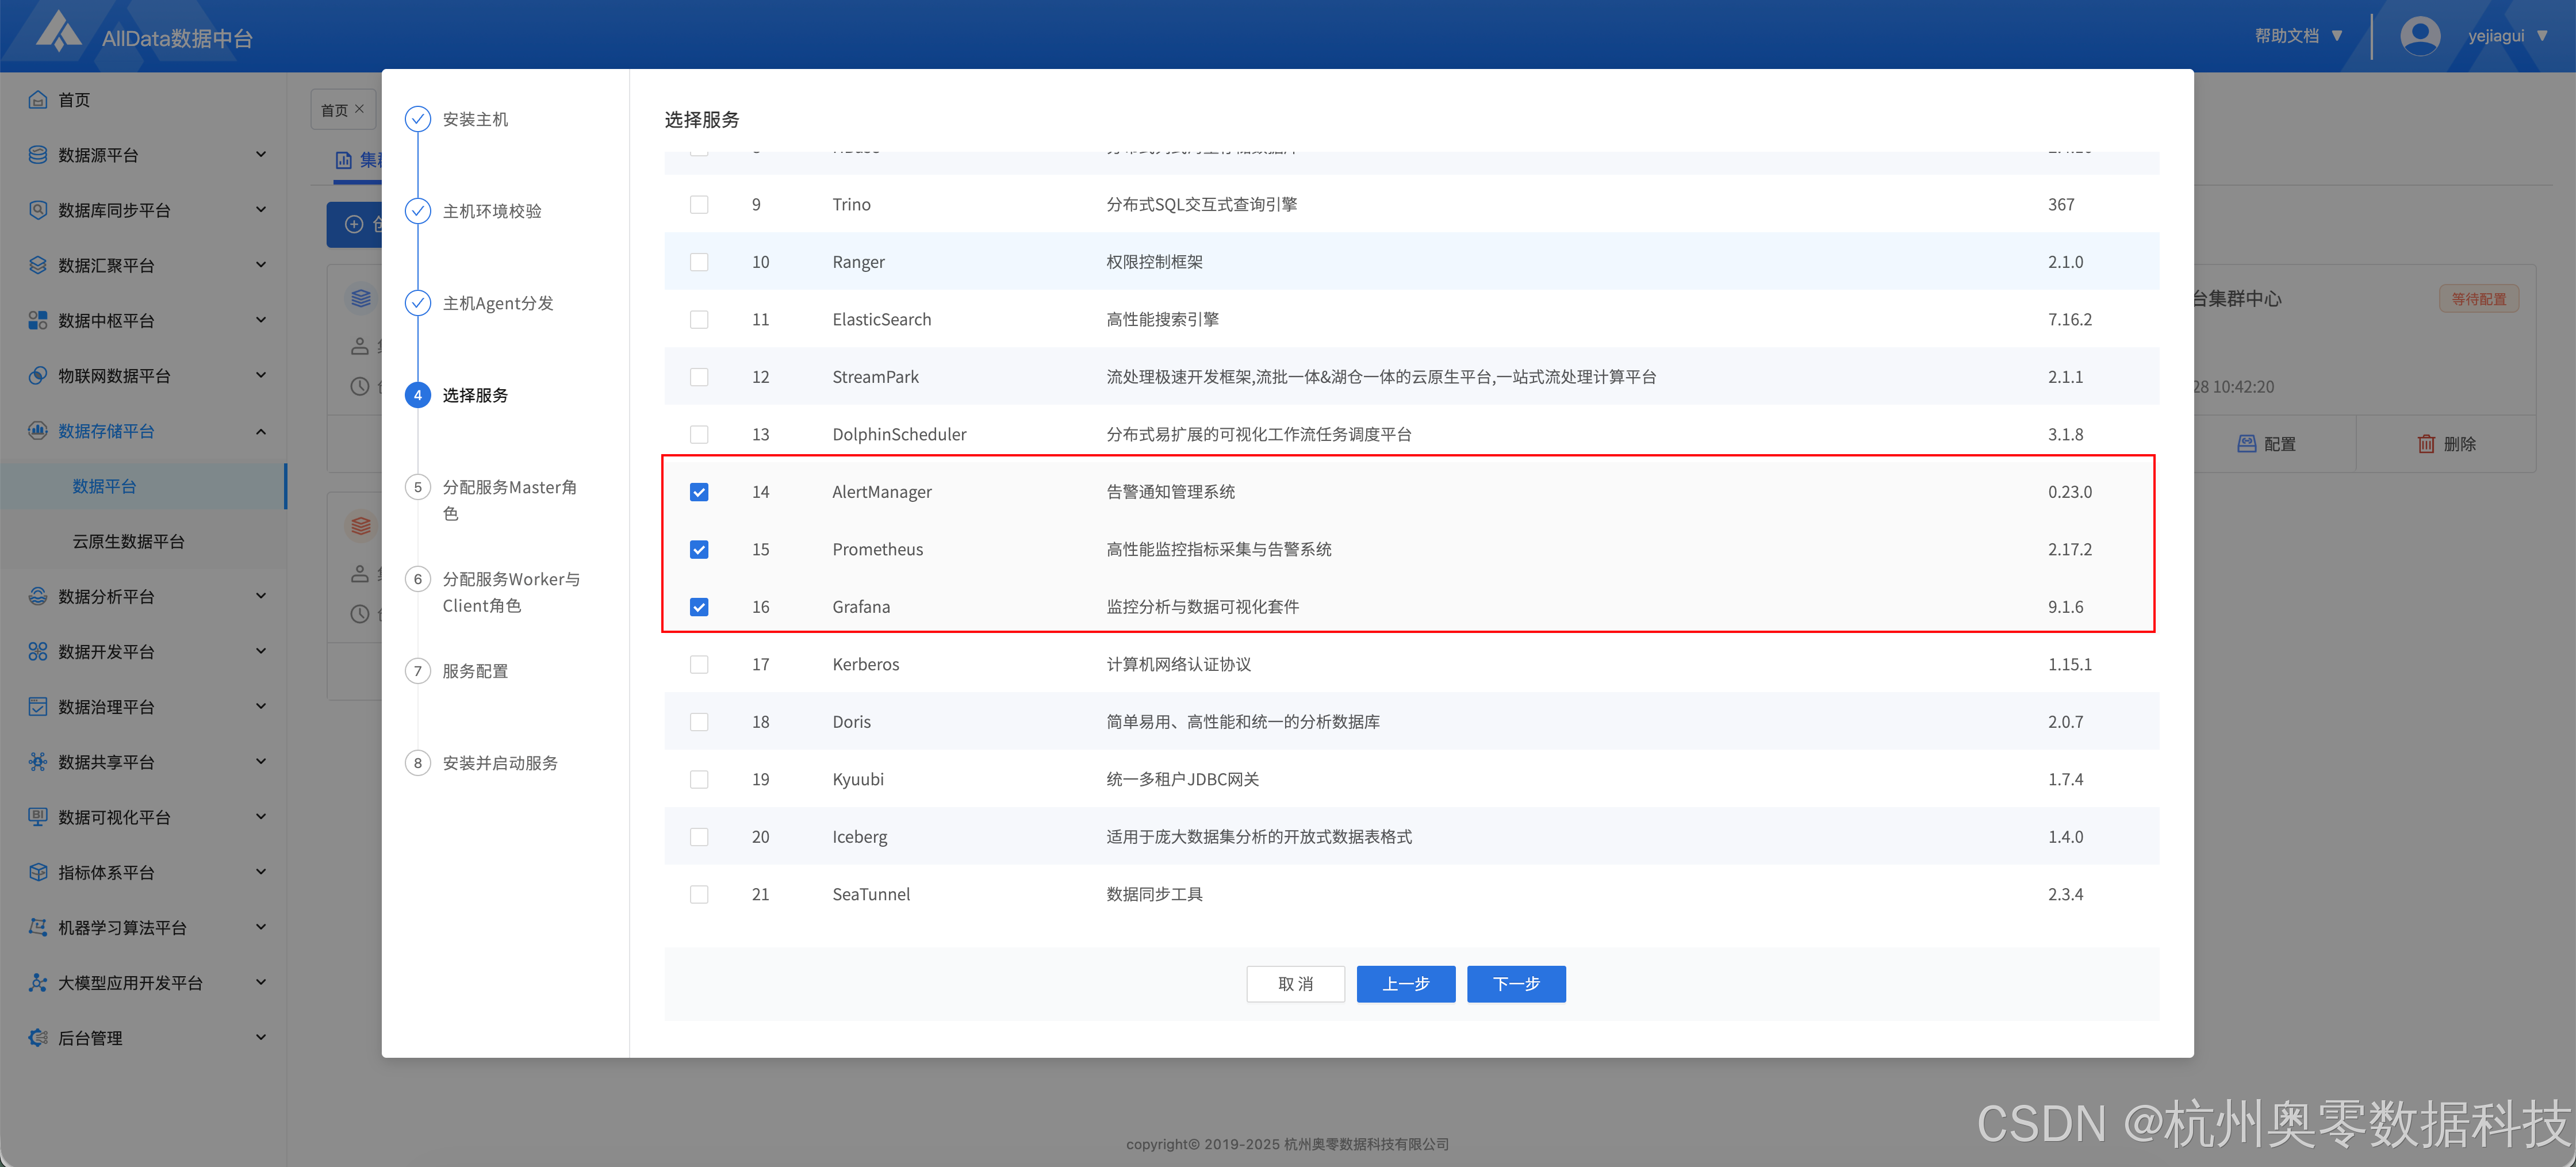Uncheck the AlertManager service checkbox
Viewport: 2576px width, 1167px height.
699,492
